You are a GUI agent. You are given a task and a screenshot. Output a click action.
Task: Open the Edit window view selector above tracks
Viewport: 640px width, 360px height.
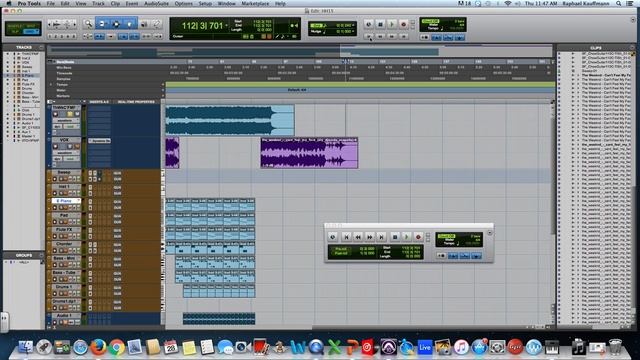click(x=51, y=102)
